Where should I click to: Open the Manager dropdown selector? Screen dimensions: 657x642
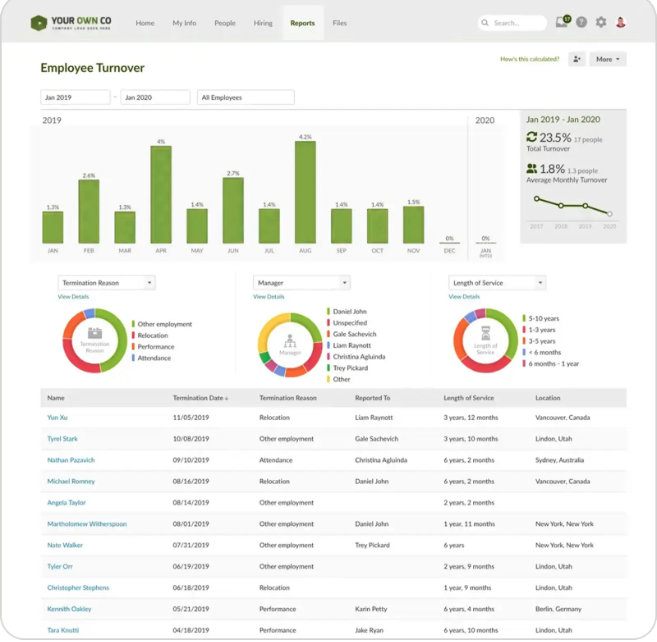(301, 283)
